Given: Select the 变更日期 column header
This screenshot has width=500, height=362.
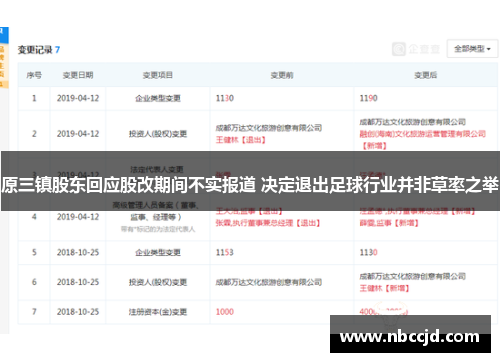Looking at the screenshot, I should pos(78,75).
